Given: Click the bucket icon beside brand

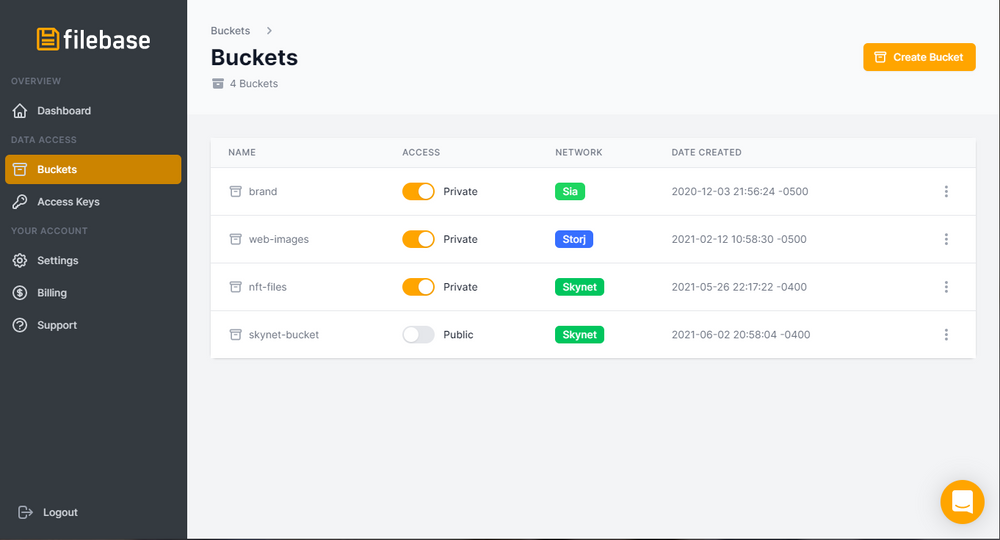Looking at the screenshot, I should tap(235, 191).
